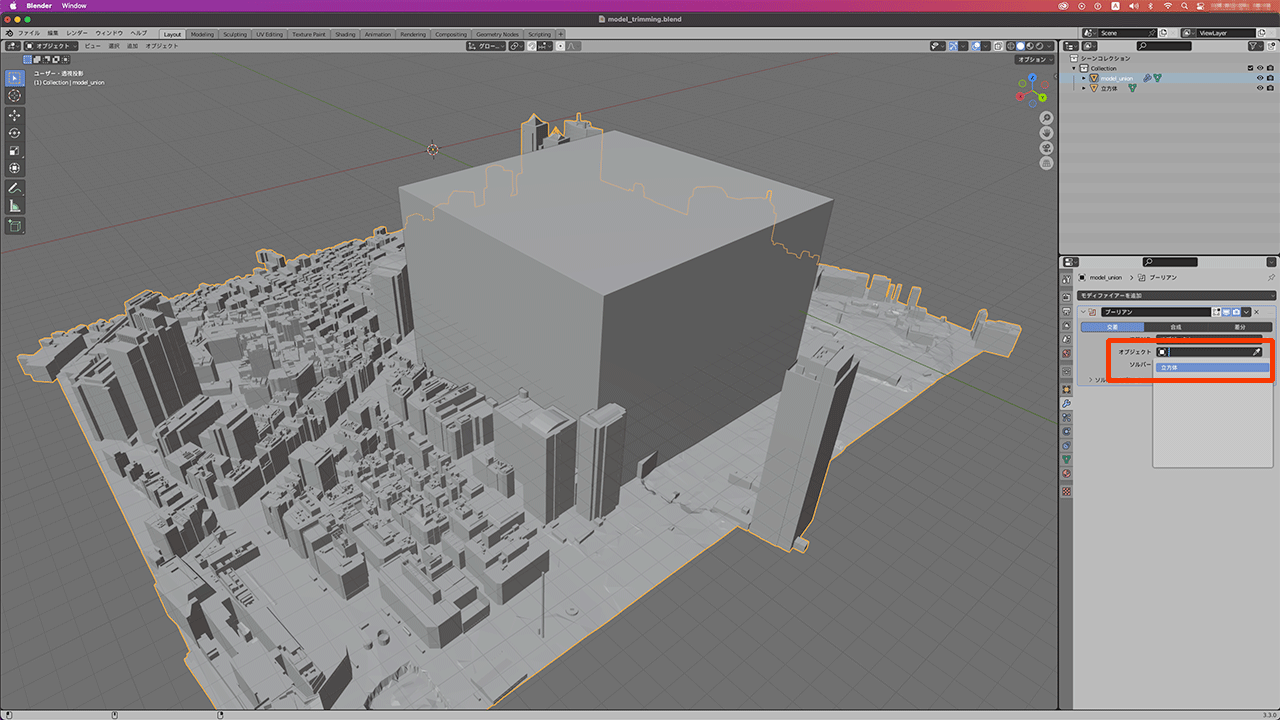Select the Measure tool
Viewport: 1280px width, 720px height.
(15, 205)
